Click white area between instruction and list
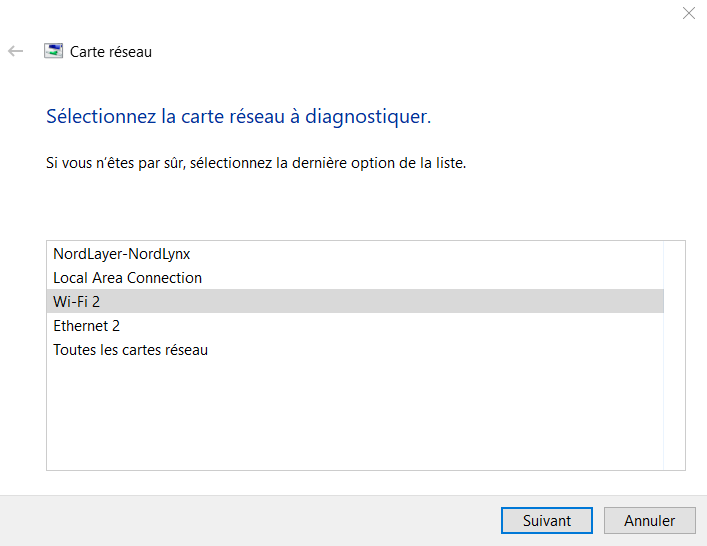Viewport: 707px width, 546px height. click(x=350, y=205)
